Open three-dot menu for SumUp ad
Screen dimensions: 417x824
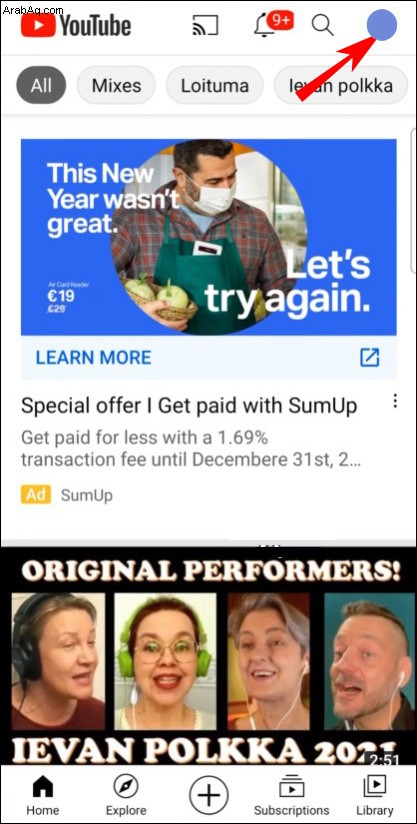tap(395, 402)
